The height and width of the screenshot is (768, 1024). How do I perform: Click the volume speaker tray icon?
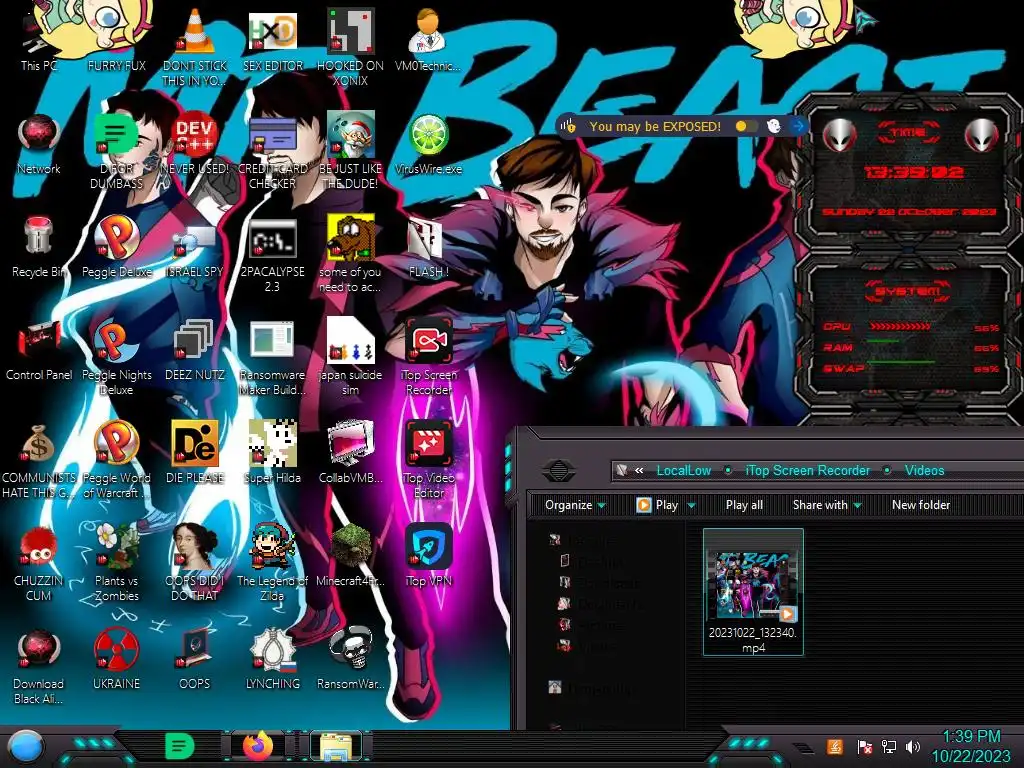pos(913,746)
